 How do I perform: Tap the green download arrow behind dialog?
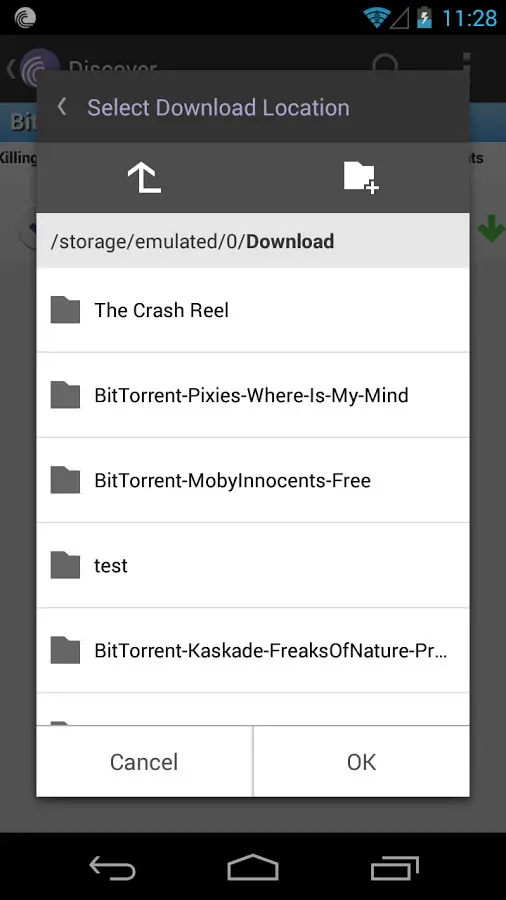[491, 228]
